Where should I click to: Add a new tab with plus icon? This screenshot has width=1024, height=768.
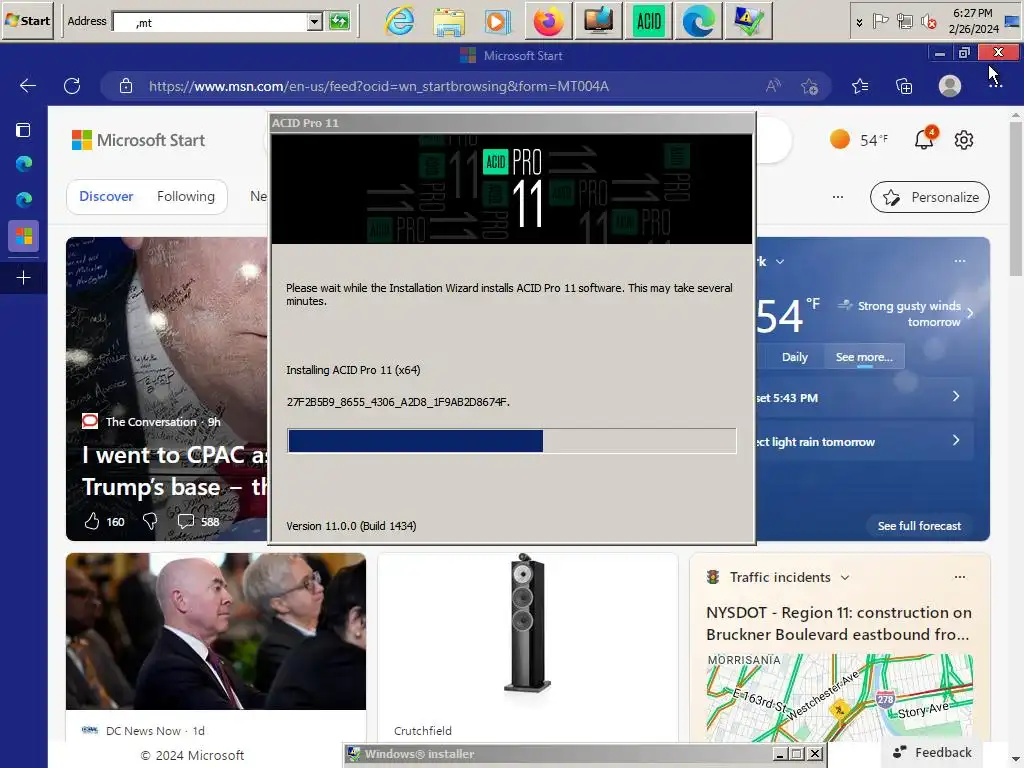24,278
